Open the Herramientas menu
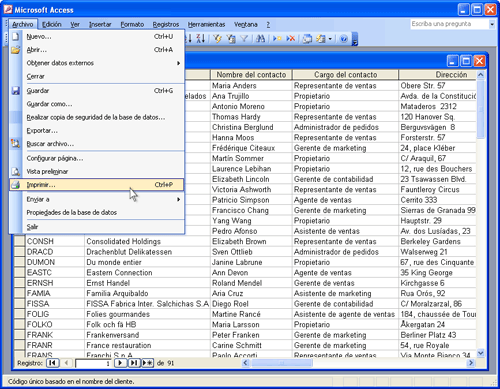Viewport: 500px width, 389px height. [206, 24]
